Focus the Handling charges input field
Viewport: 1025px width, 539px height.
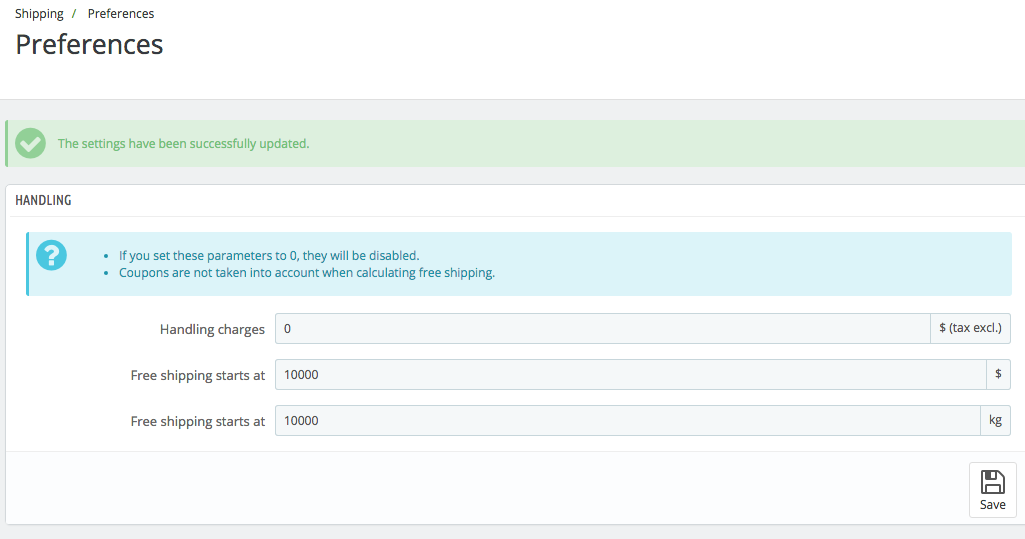pos(603,329)
